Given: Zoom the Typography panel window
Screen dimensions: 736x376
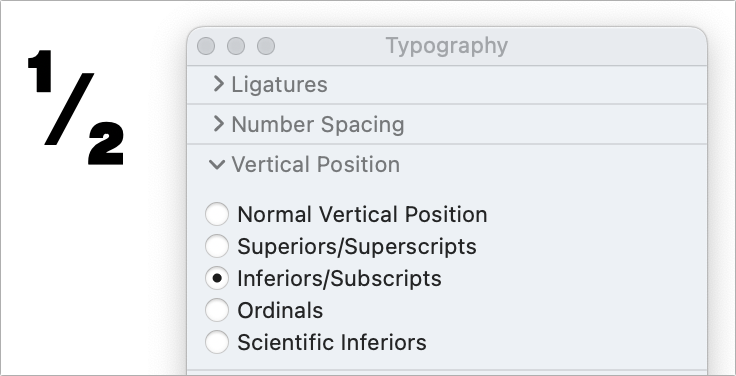Looking at the screenshot, I should [x=266, y=46].
